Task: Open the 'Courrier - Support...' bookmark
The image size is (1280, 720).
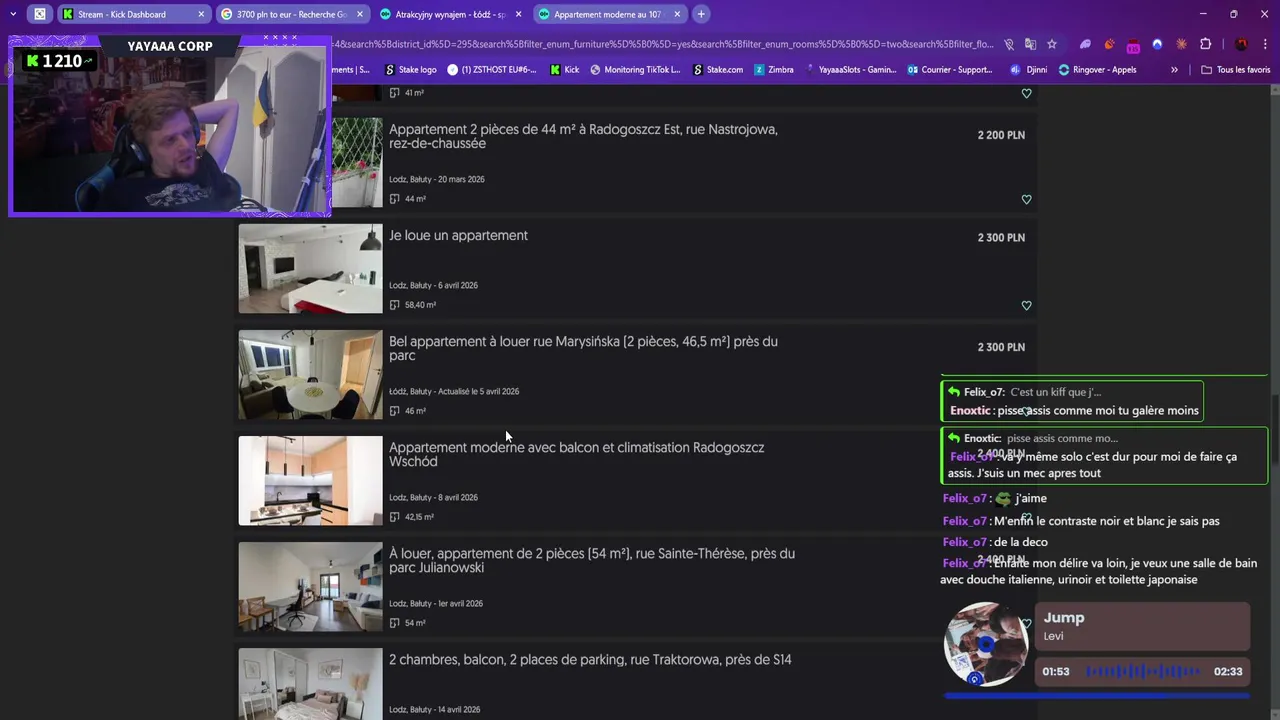Action: (x=949, y=70)
